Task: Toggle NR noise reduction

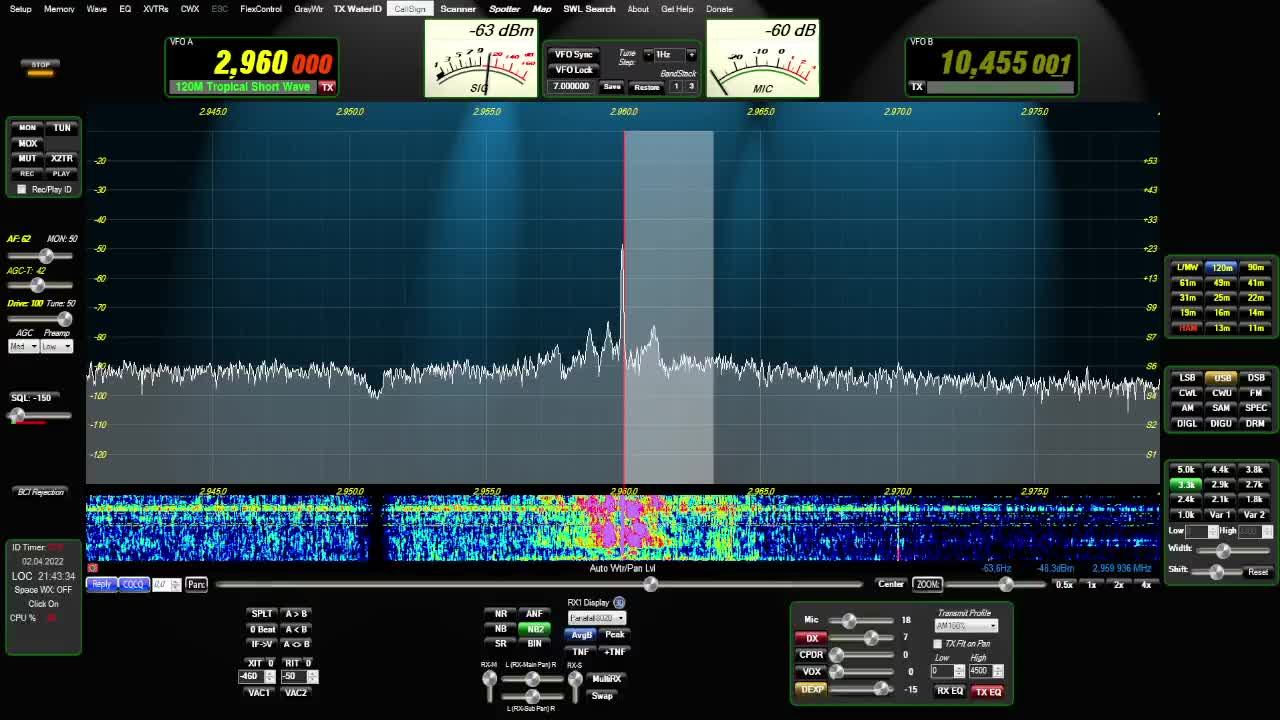Action: click(x=501, y=614)
